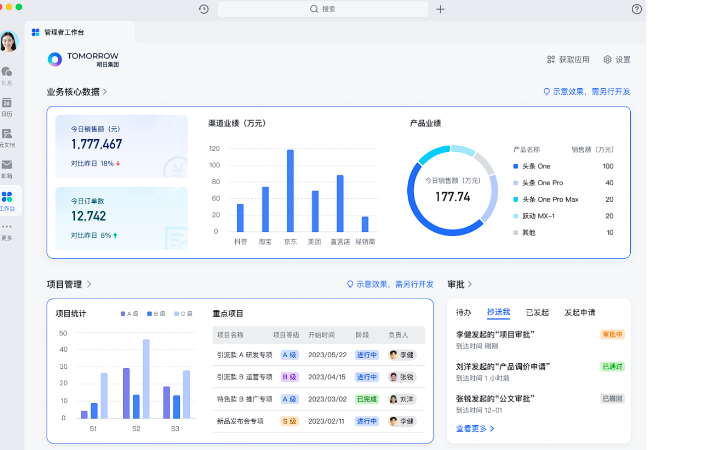Select the 待办 approval tab
720x450 pixels.
tap(463, 312)
